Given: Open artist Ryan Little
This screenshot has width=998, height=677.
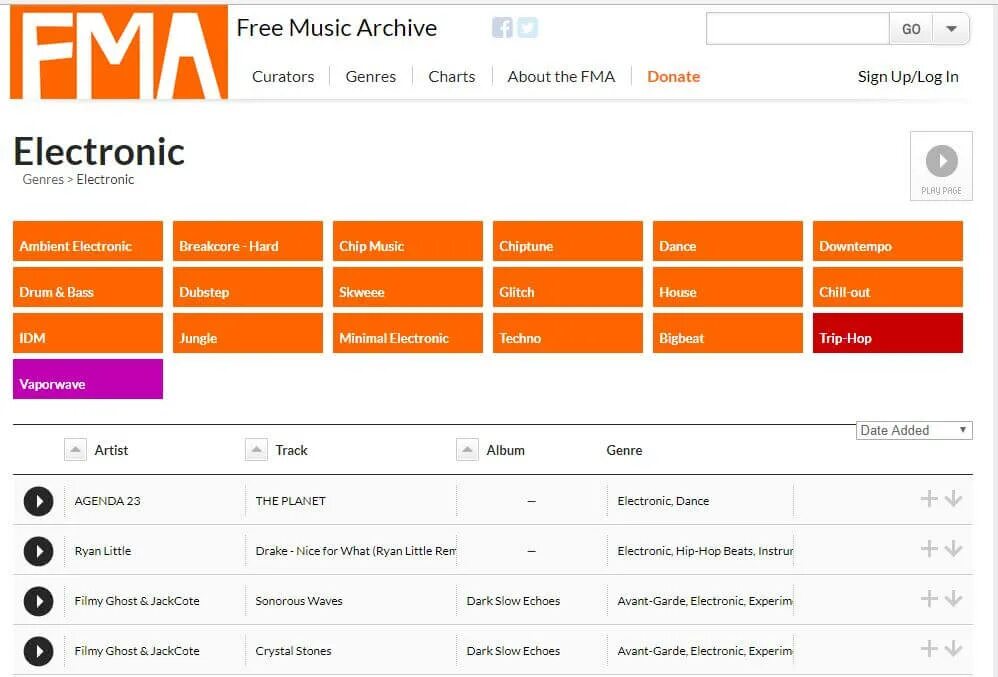Looking at the screenshot, I should point(102,551).
